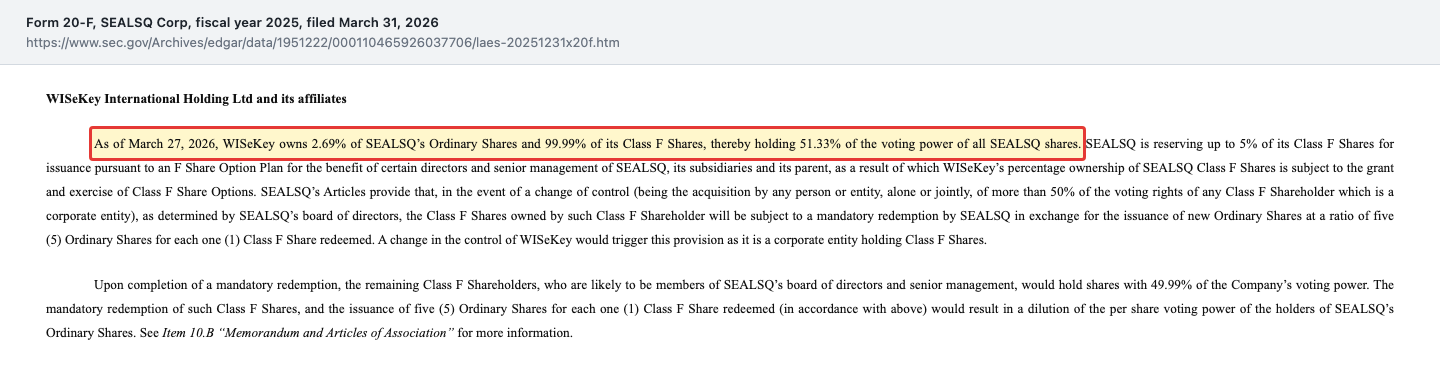Click the 'As of March 27, 2026' date text

[x=156, y=144]
